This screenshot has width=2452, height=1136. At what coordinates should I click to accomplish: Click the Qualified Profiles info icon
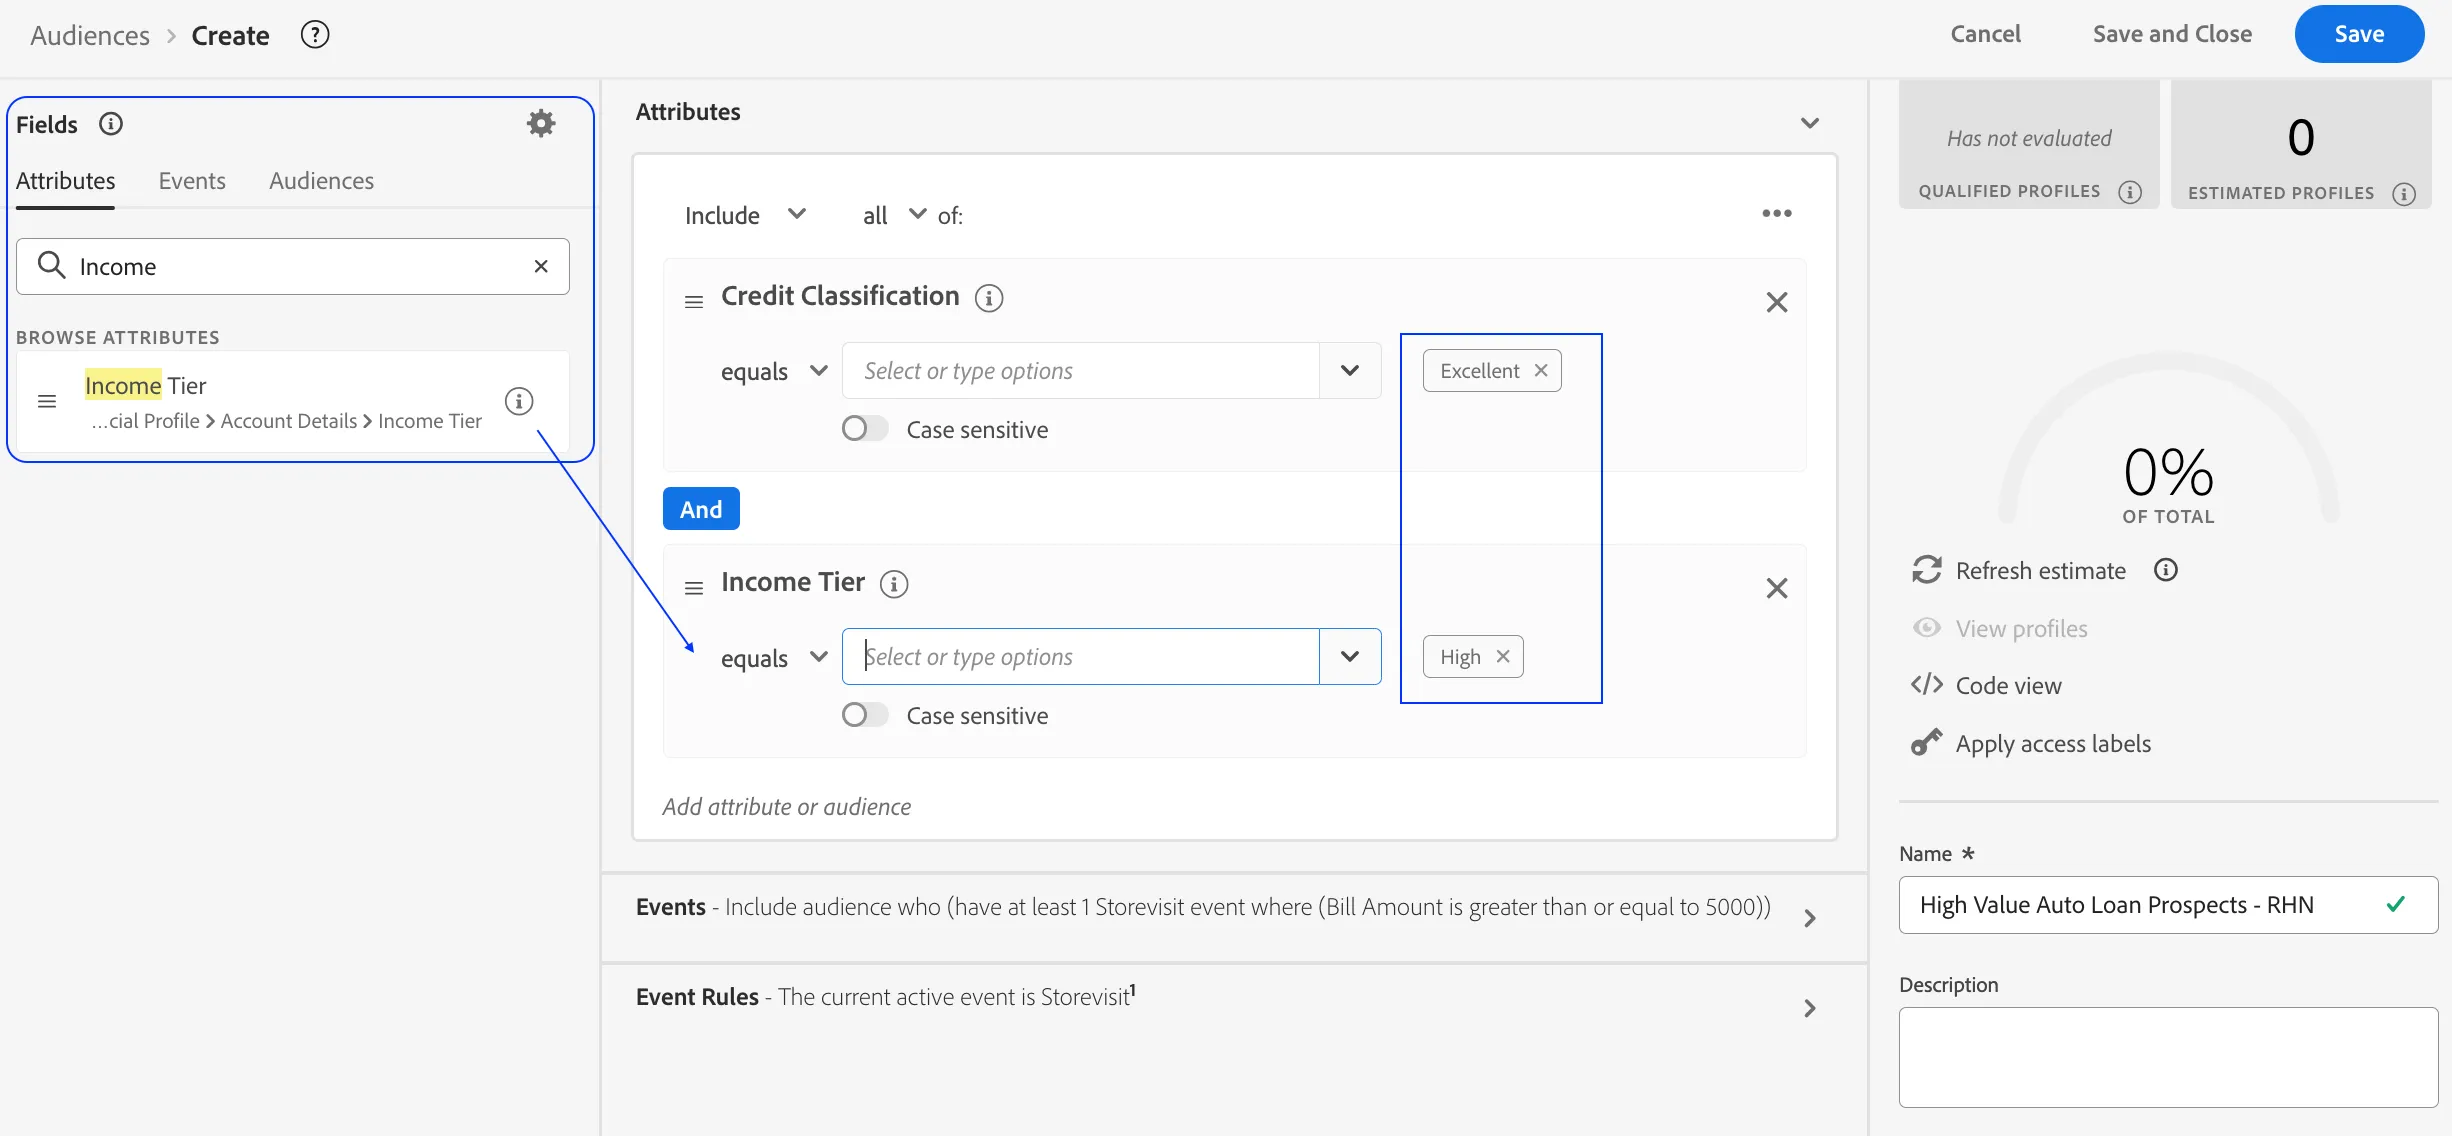tap(2130, 192)
